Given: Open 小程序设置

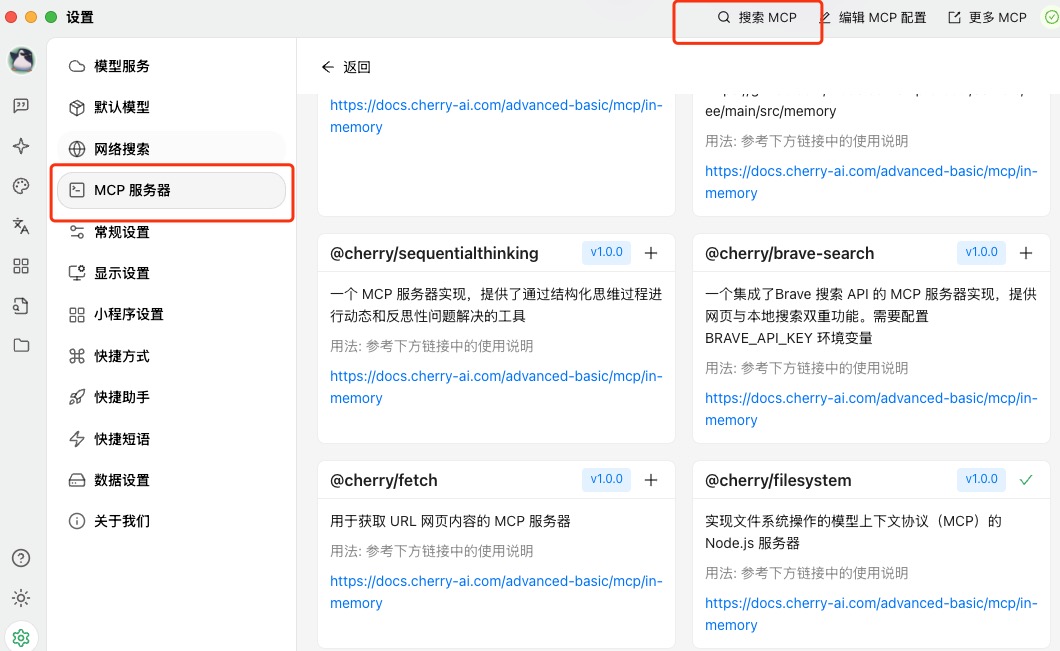Looking at the screenshot, I should pyautogui.click(x=172, y=314).
